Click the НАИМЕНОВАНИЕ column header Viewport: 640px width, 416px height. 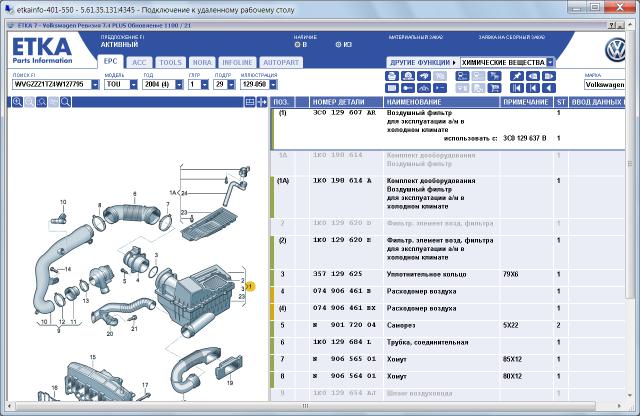tap(442, 102)
